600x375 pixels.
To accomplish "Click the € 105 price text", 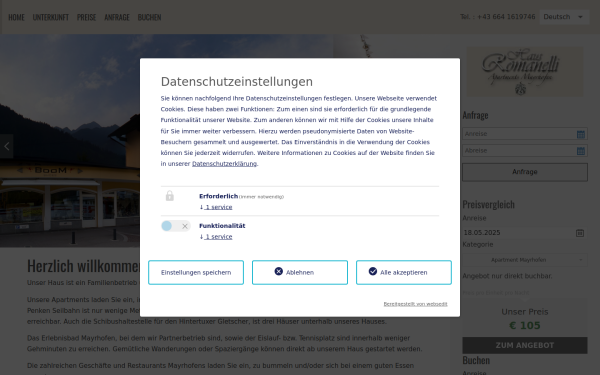I will pyautogui.click(x=525, y=326).
